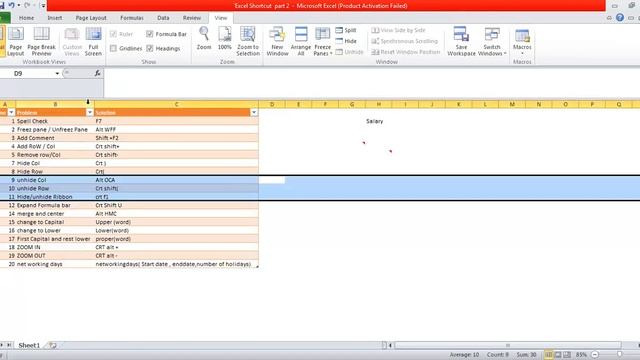The height and width of the screenshot is (360, 640).
Task: Hide the current window
Action: pos(346,41)
